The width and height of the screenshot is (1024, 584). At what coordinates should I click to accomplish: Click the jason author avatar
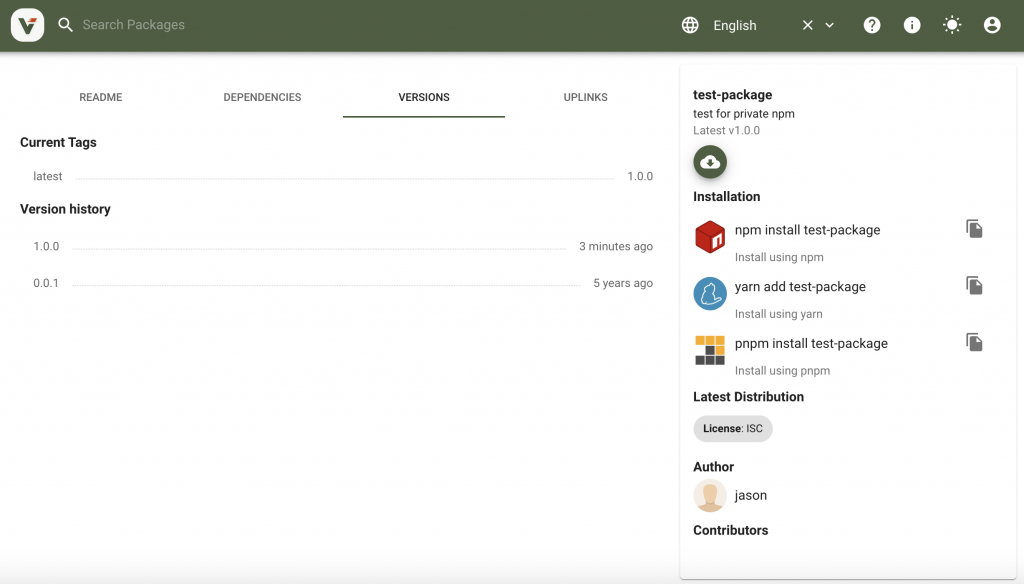pyautogui.click(x=710, y=495)
